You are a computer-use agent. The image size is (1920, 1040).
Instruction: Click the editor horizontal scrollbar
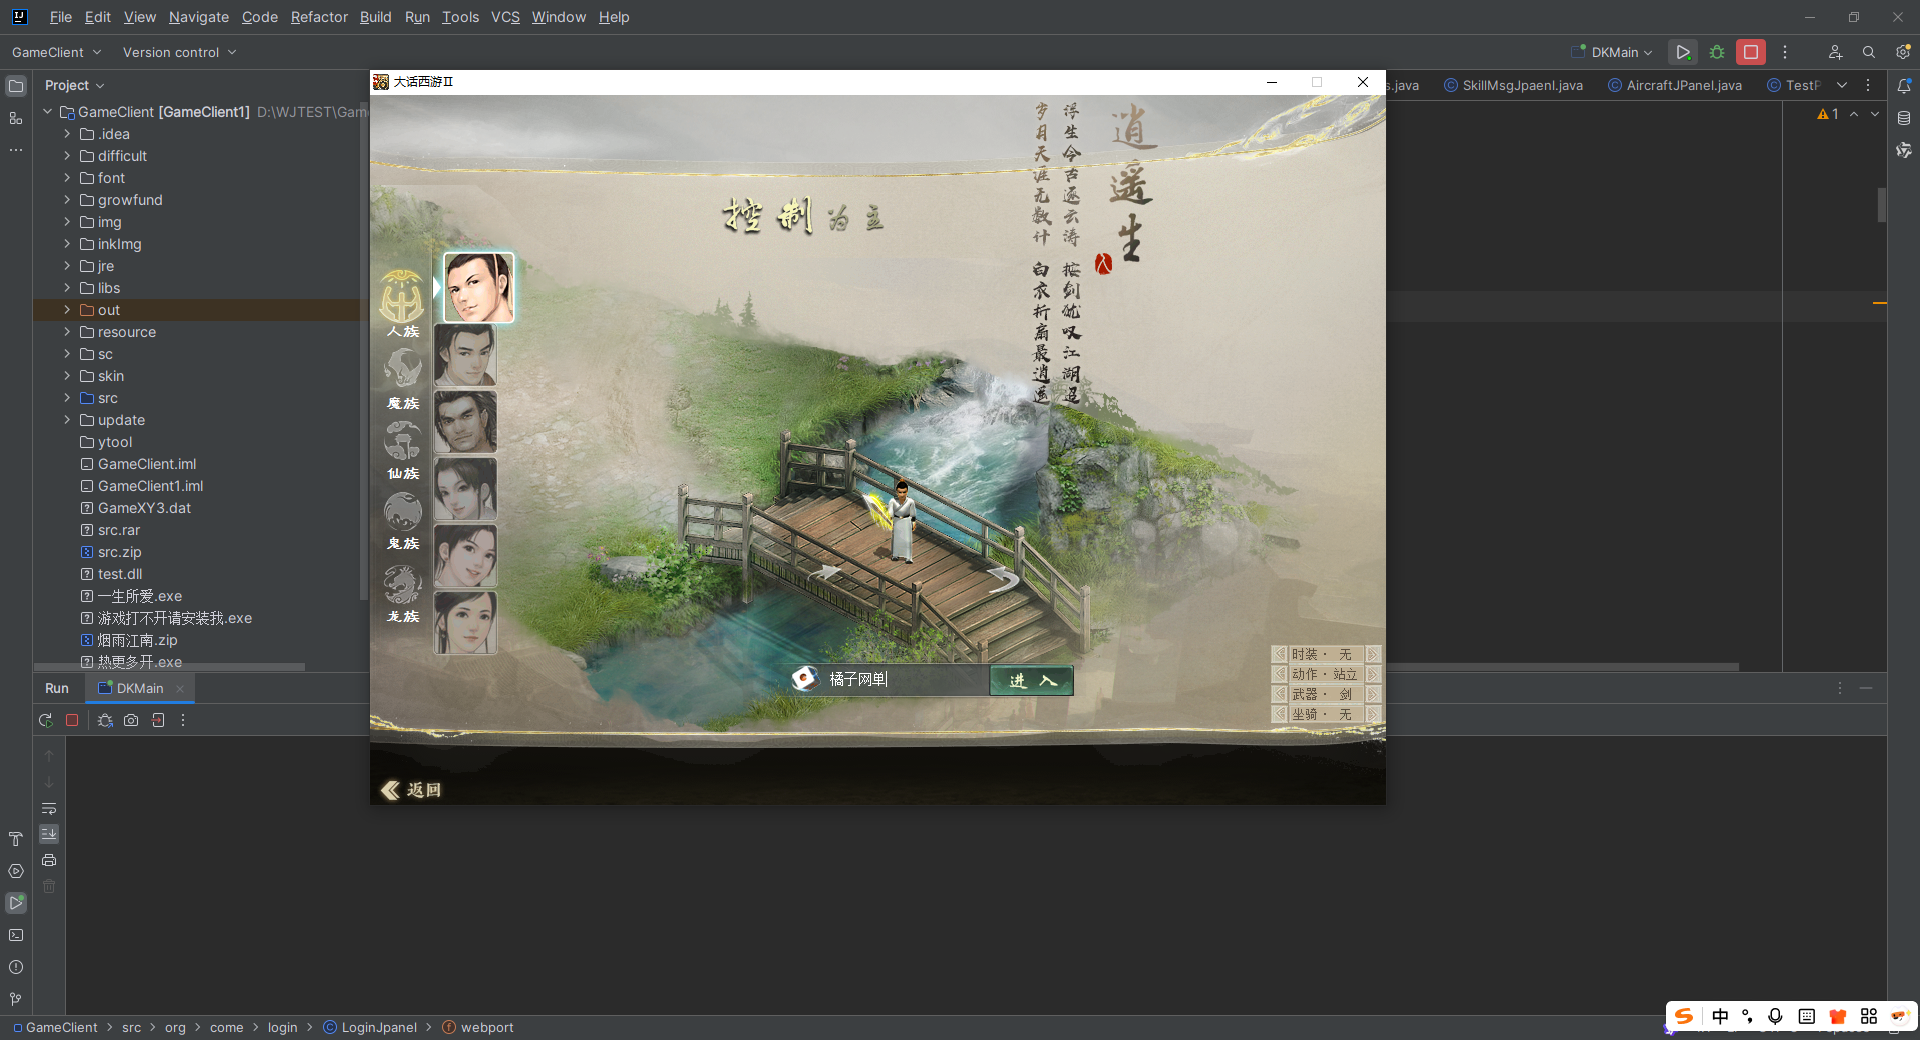1563,666
